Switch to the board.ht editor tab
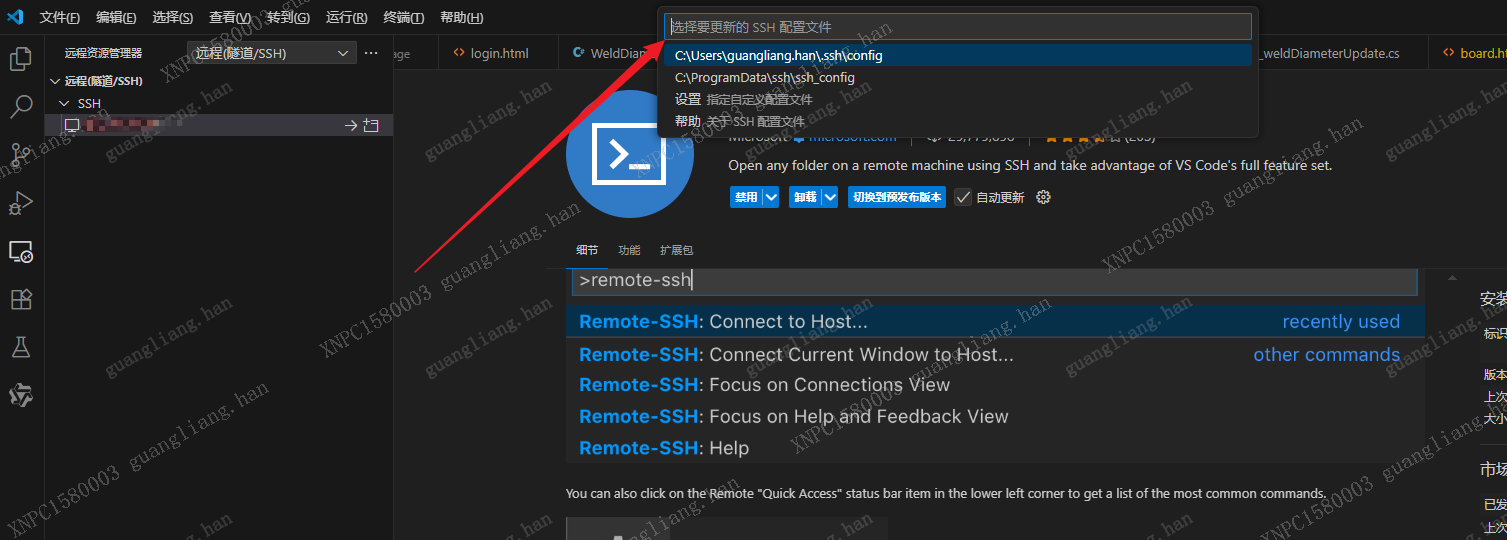The width and height of the screenshot is (1507, 540). point(1470,53)
